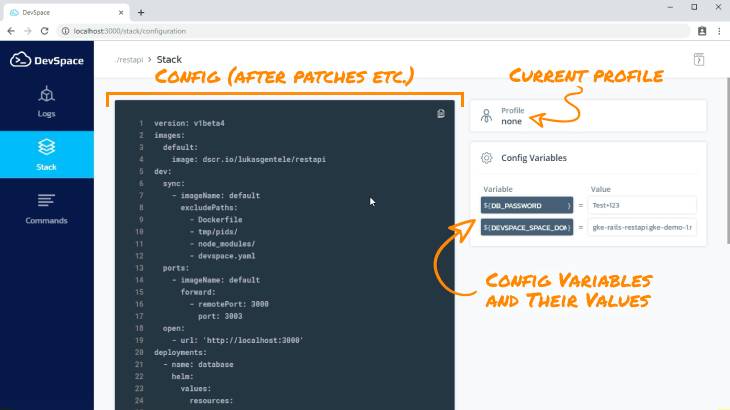Click the Stack breadcrumb title
730x410 pixels.
(169, 60)
